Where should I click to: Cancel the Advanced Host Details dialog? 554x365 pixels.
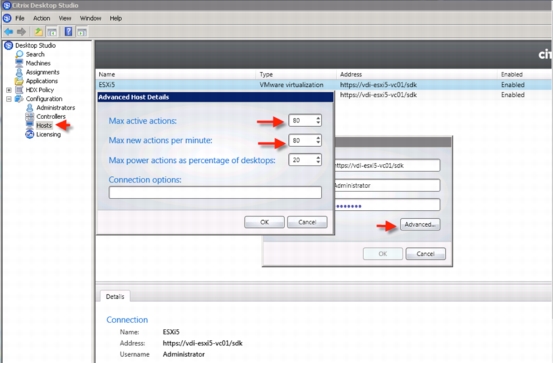307,222
